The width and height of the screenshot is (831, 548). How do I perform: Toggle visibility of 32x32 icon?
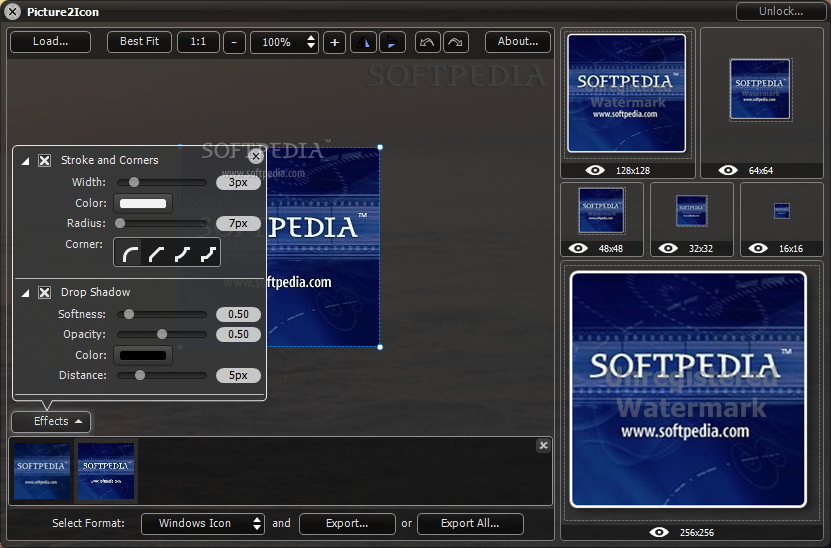point(668,248)
